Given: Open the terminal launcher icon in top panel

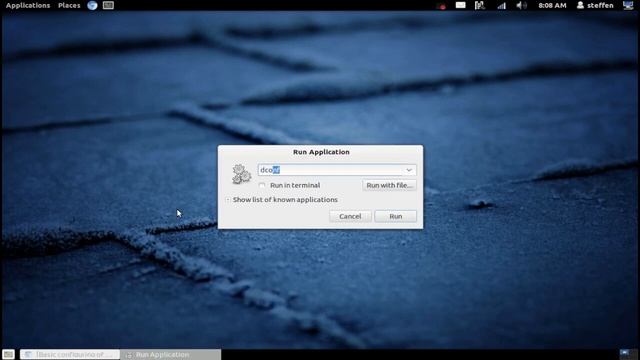Looking at the screenshot, I should 108,5.
